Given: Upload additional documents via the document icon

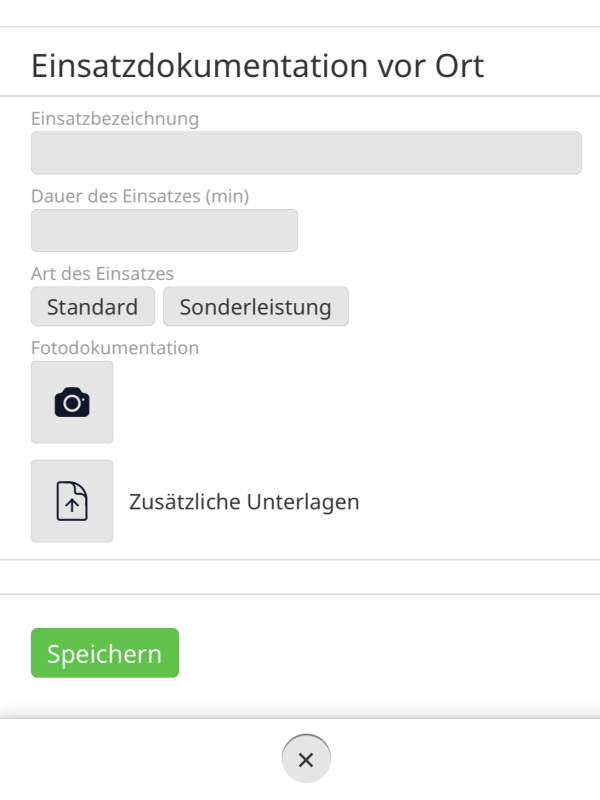Looking at the screenshot, I should click(x=72, y=501).
